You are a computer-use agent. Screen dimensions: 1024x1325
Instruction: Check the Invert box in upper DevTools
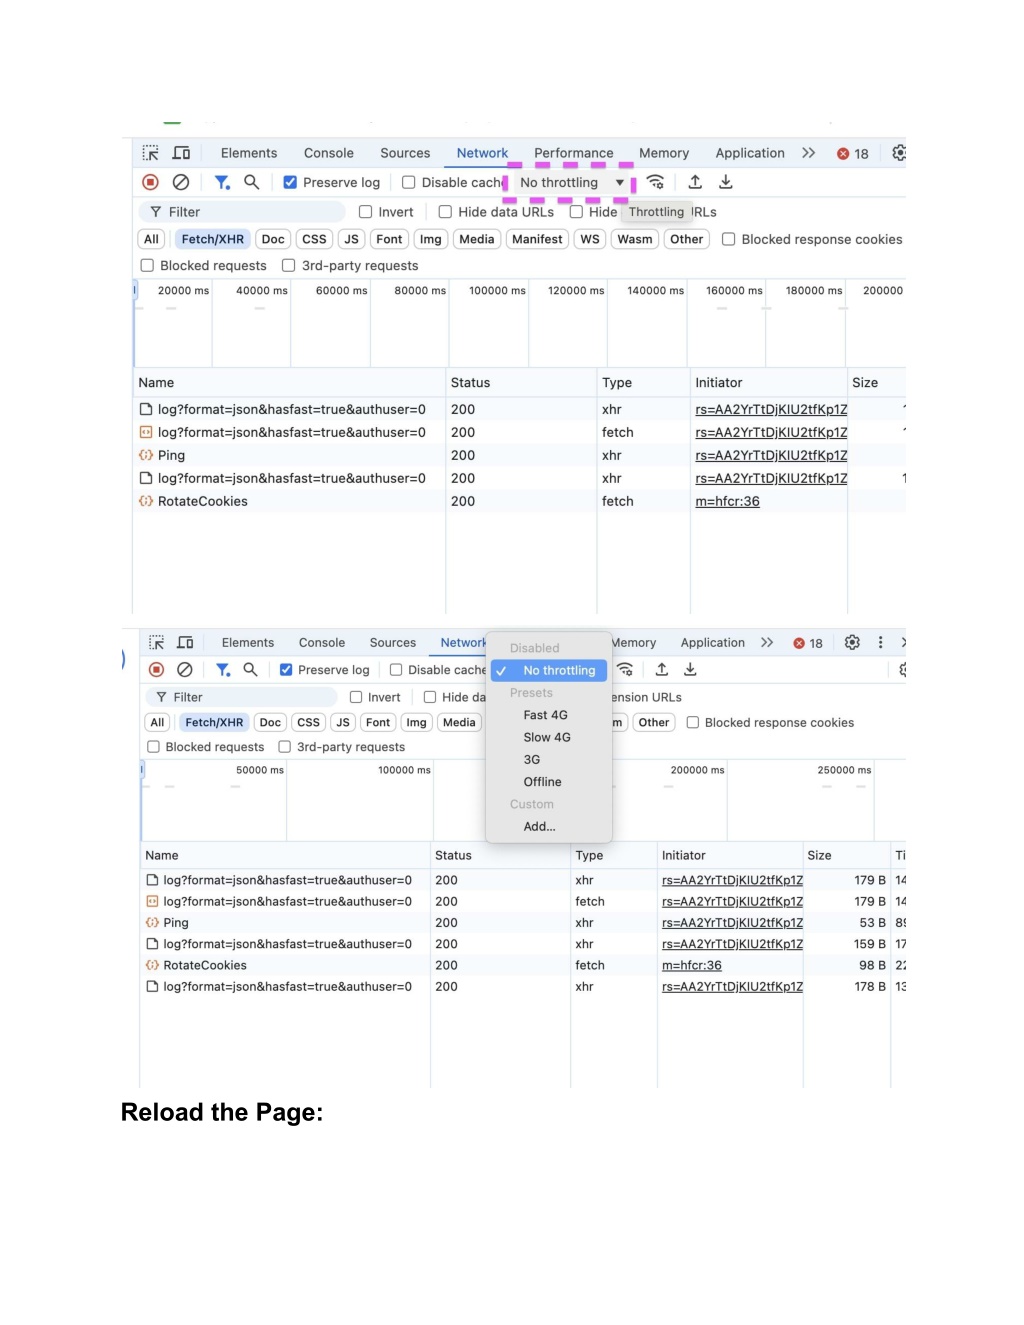pos(366,212)
